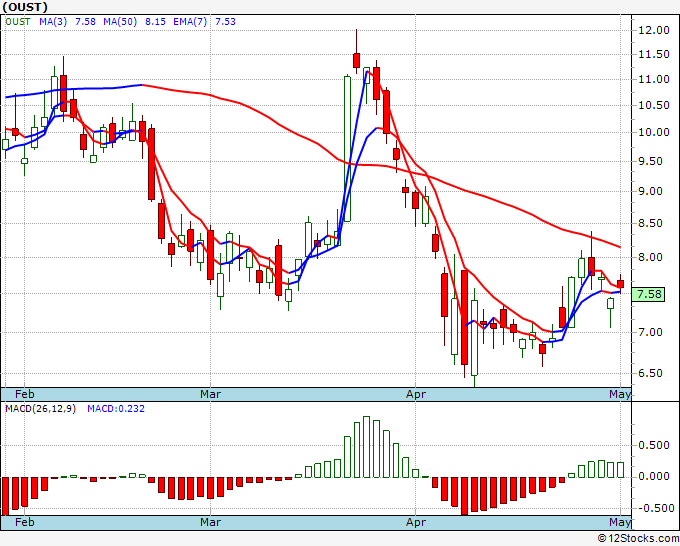Click the 0.000 MACD axis label

[654, 476]
